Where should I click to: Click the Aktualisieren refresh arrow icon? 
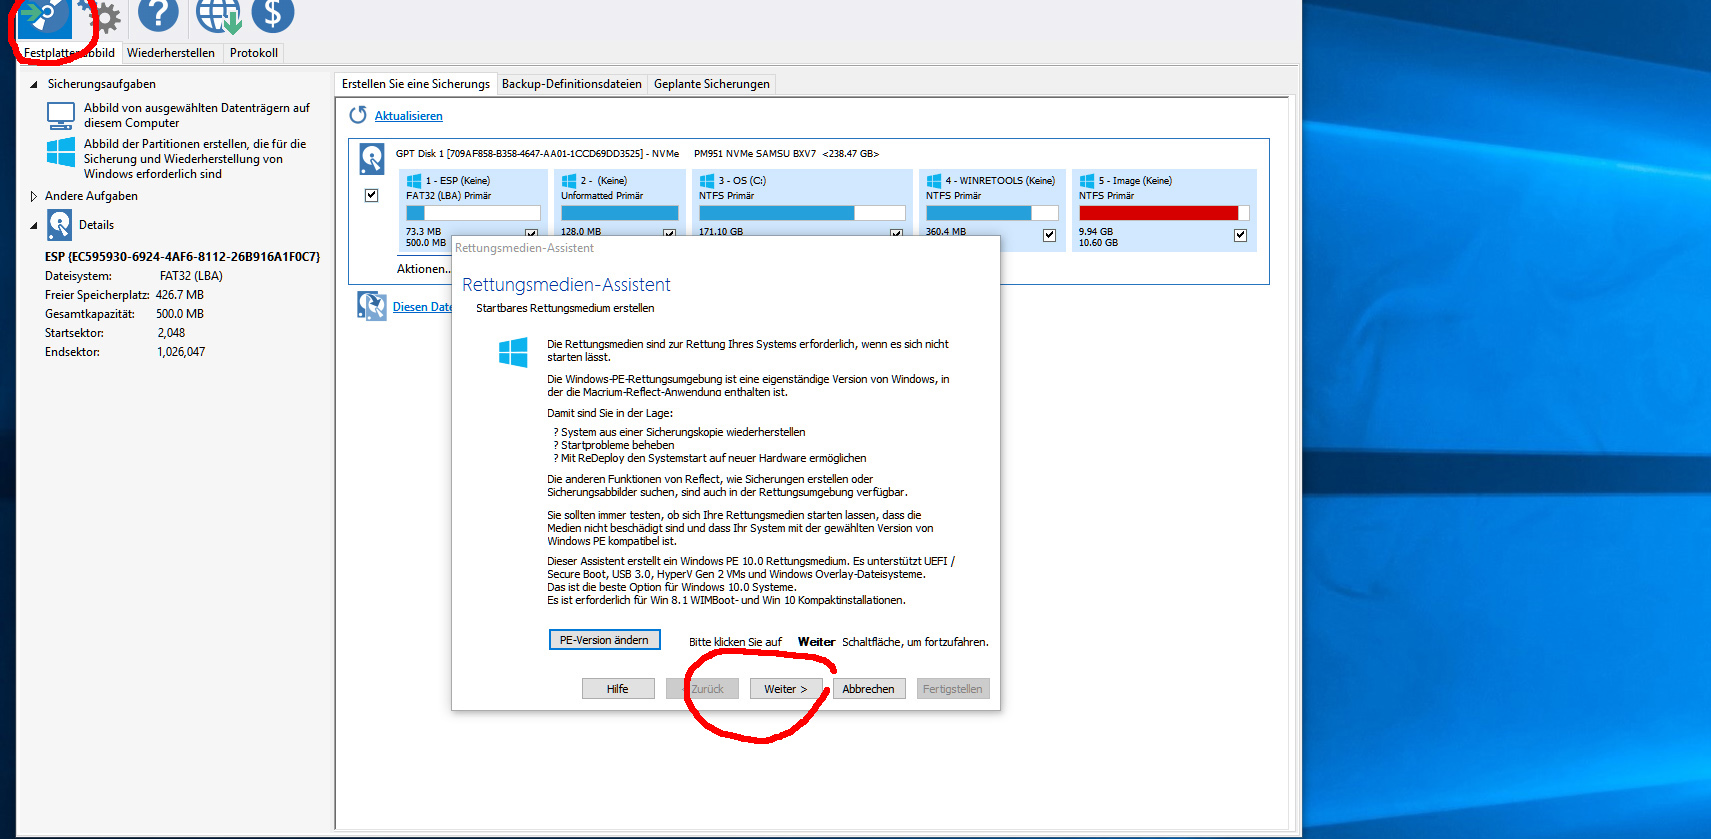358,115
